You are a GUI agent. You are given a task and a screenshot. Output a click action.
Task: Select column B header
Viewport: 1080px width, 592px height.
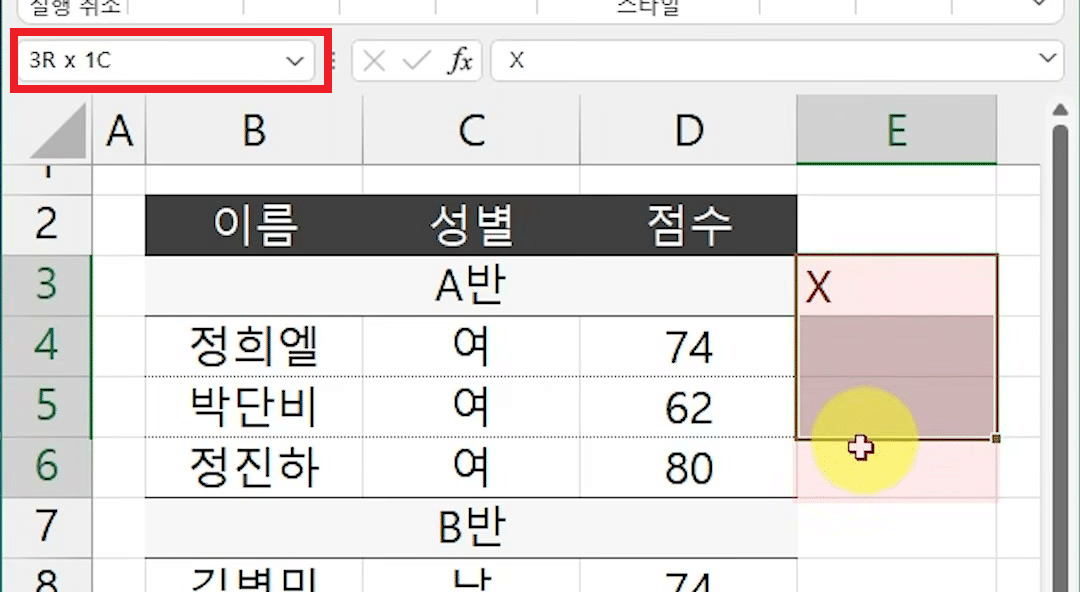[254, 130]
